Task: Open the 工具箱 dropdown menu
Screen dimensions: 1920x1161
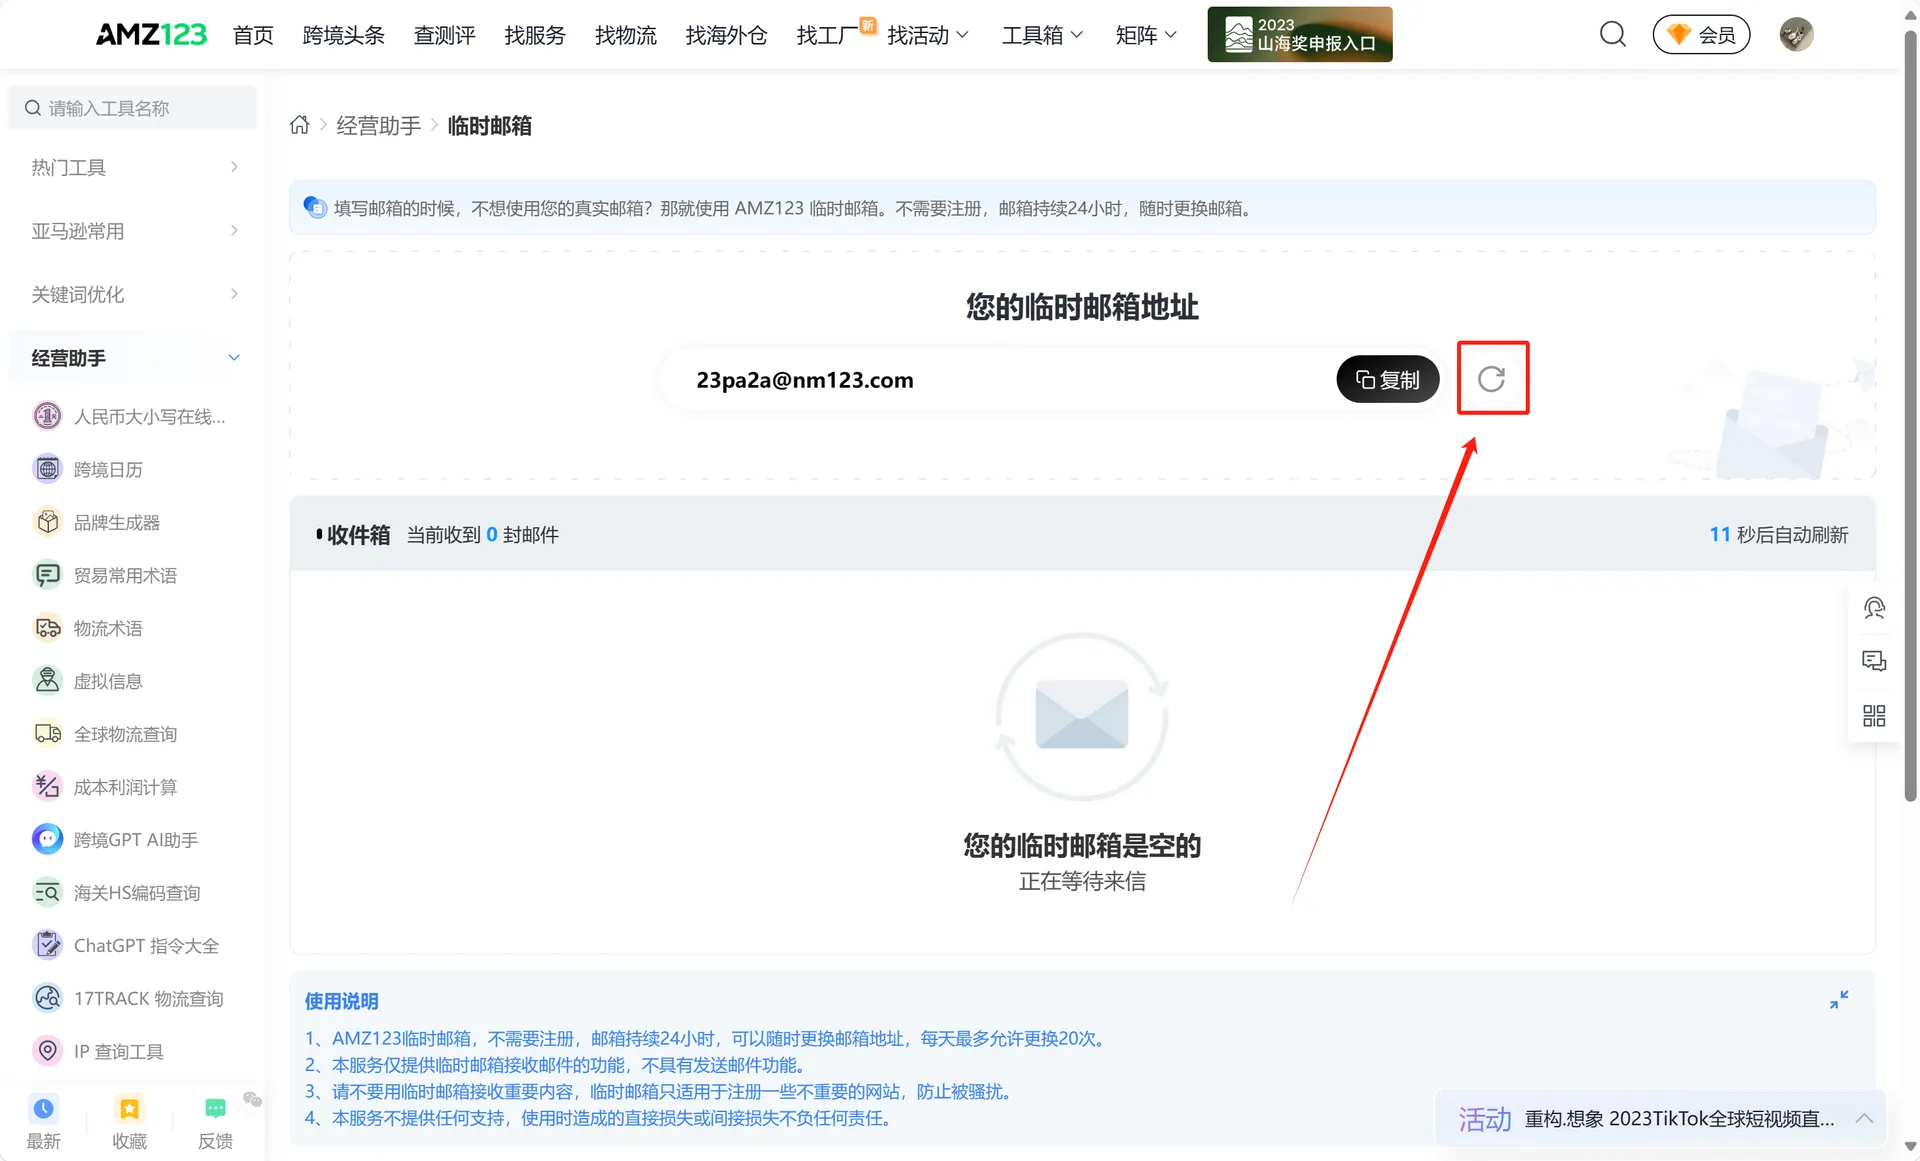Action: [1042, 35]
